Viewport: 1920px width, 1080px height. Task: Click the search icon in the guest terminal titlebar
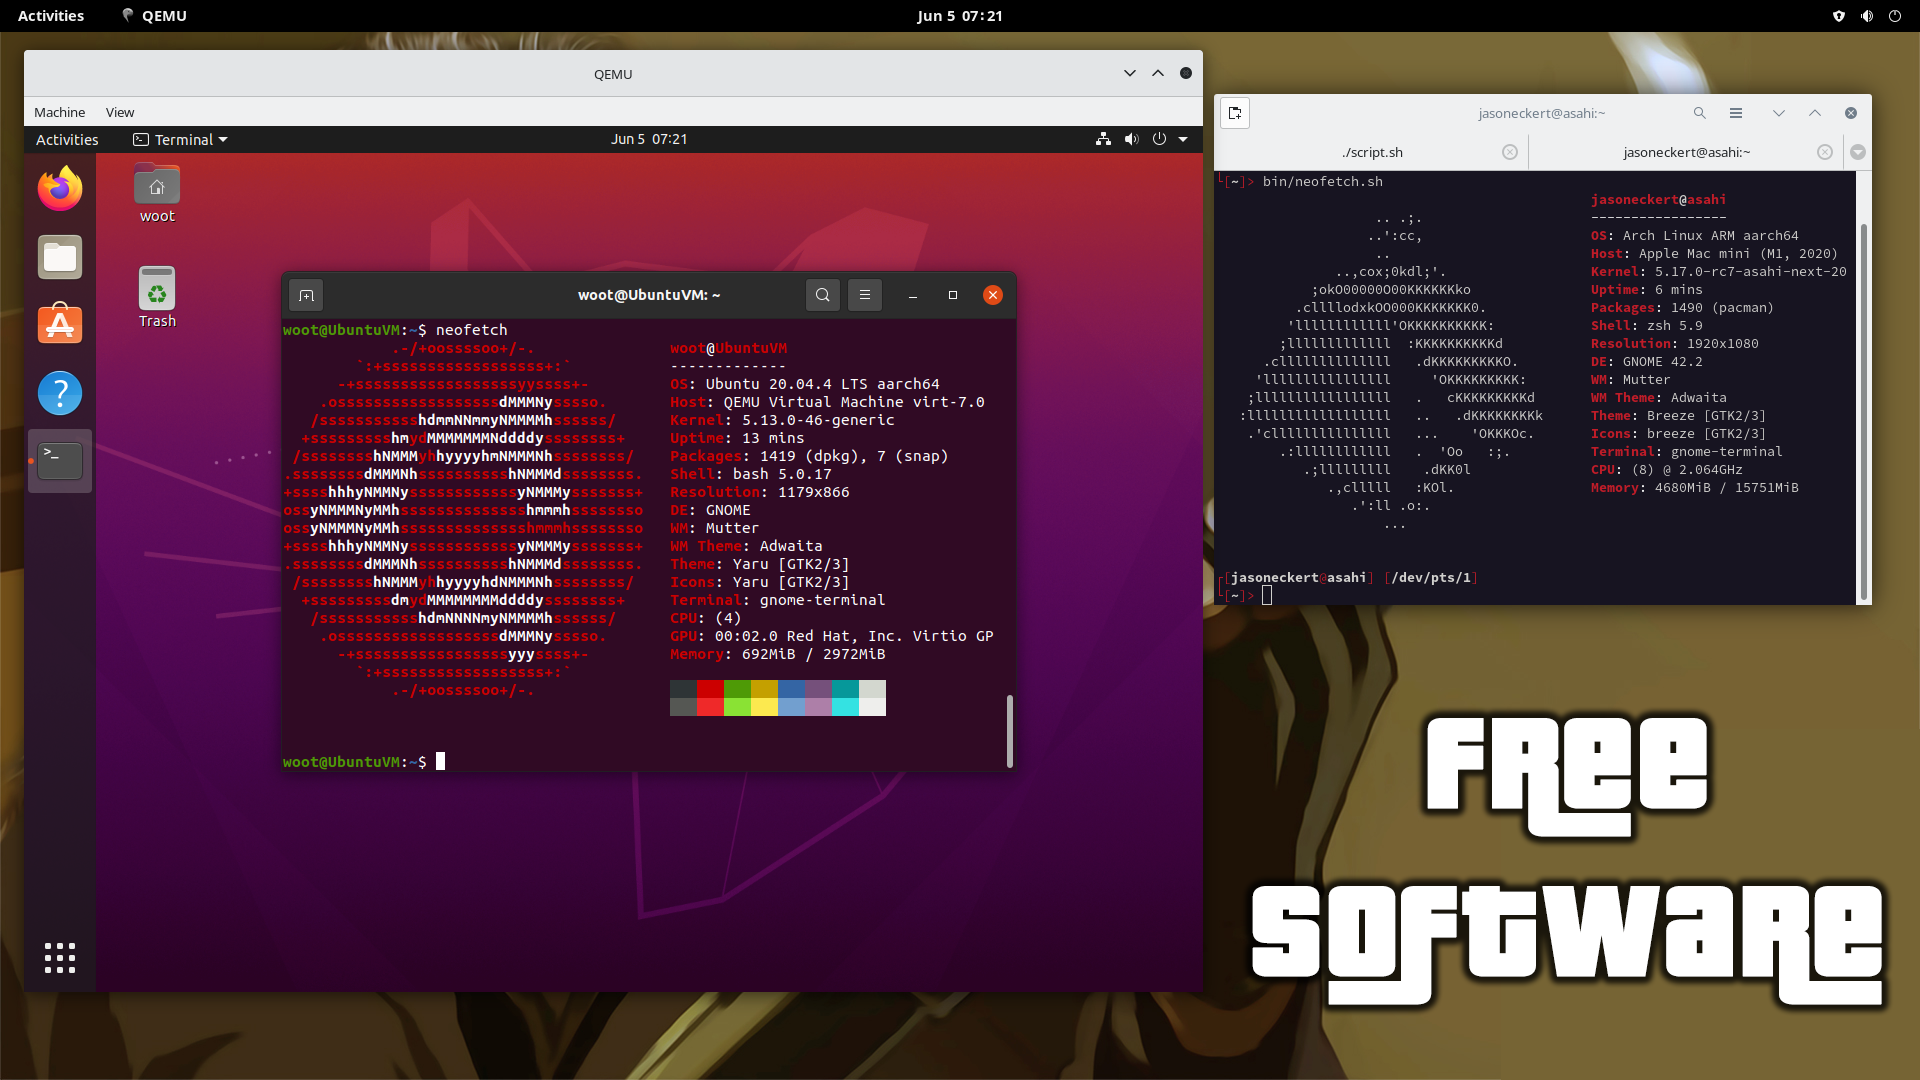[x=822, y=295]
